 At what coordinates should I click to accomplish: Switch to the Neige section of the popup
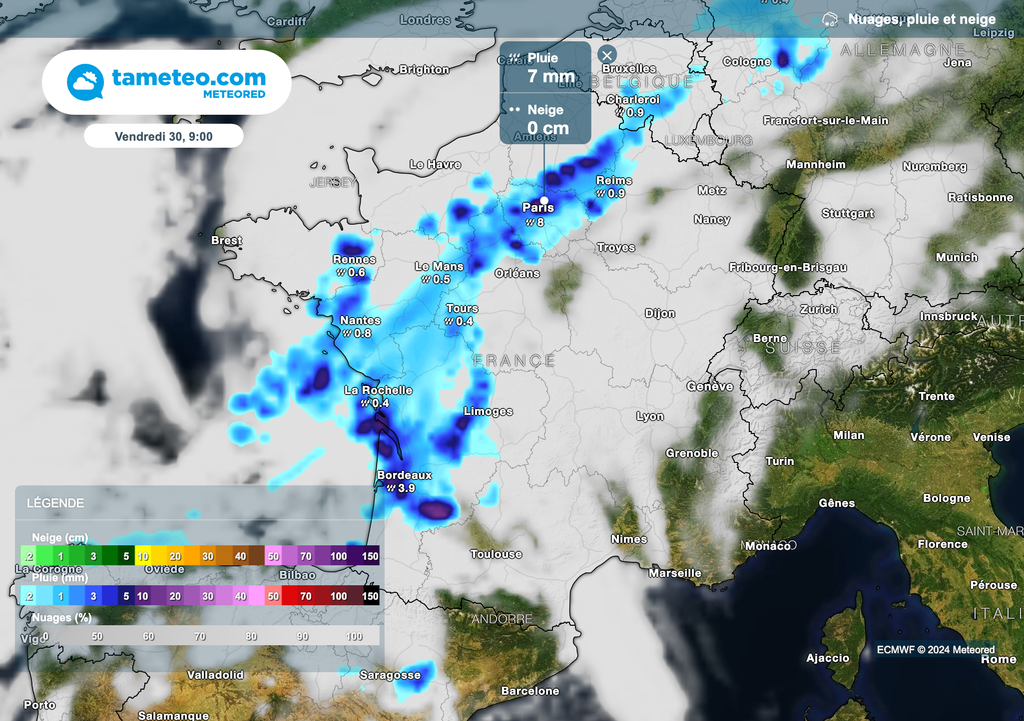(x=545, y=119)
